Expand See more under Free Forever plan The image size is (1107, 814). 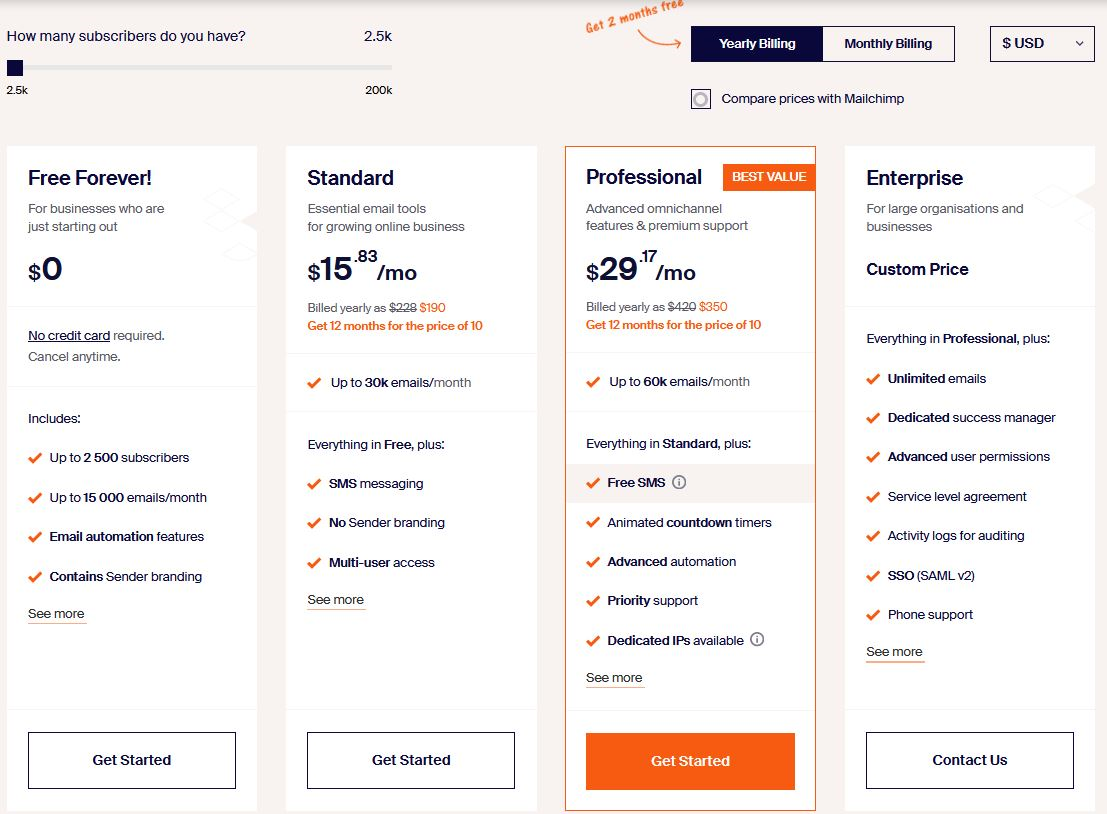coord(56,614)
